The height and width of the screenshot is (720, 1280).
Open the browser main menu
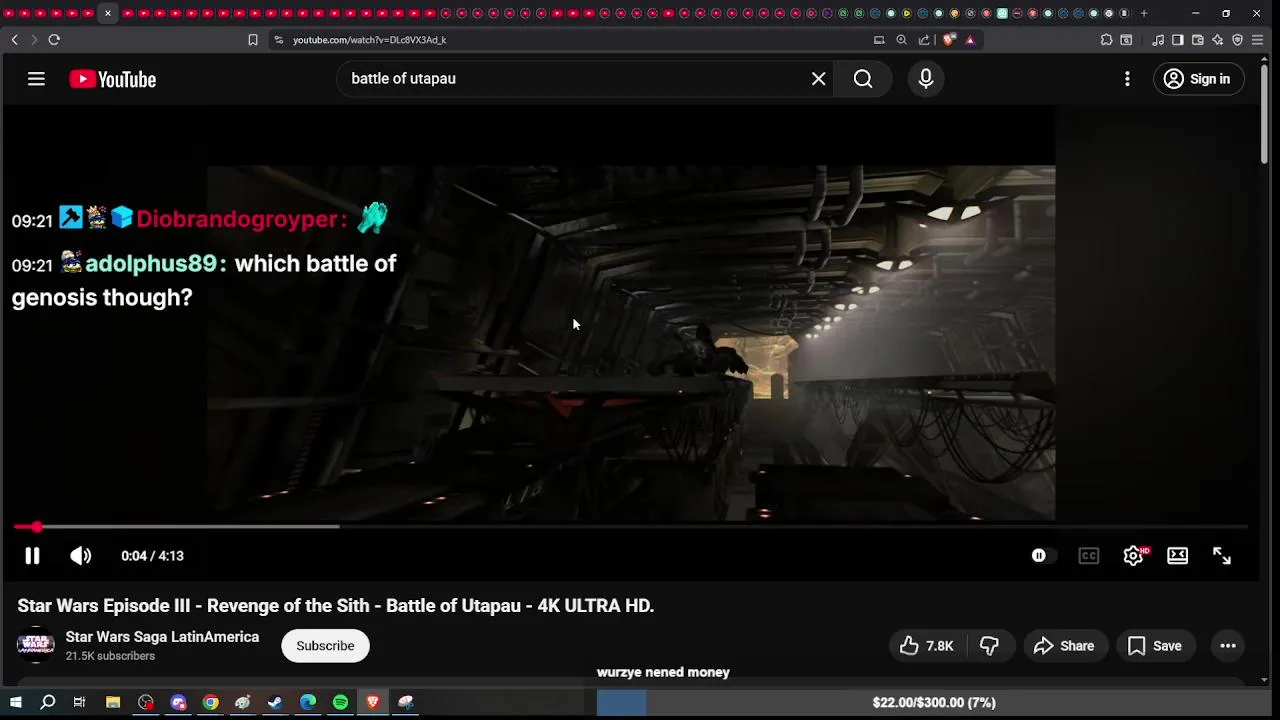(x=1258, y=40)
